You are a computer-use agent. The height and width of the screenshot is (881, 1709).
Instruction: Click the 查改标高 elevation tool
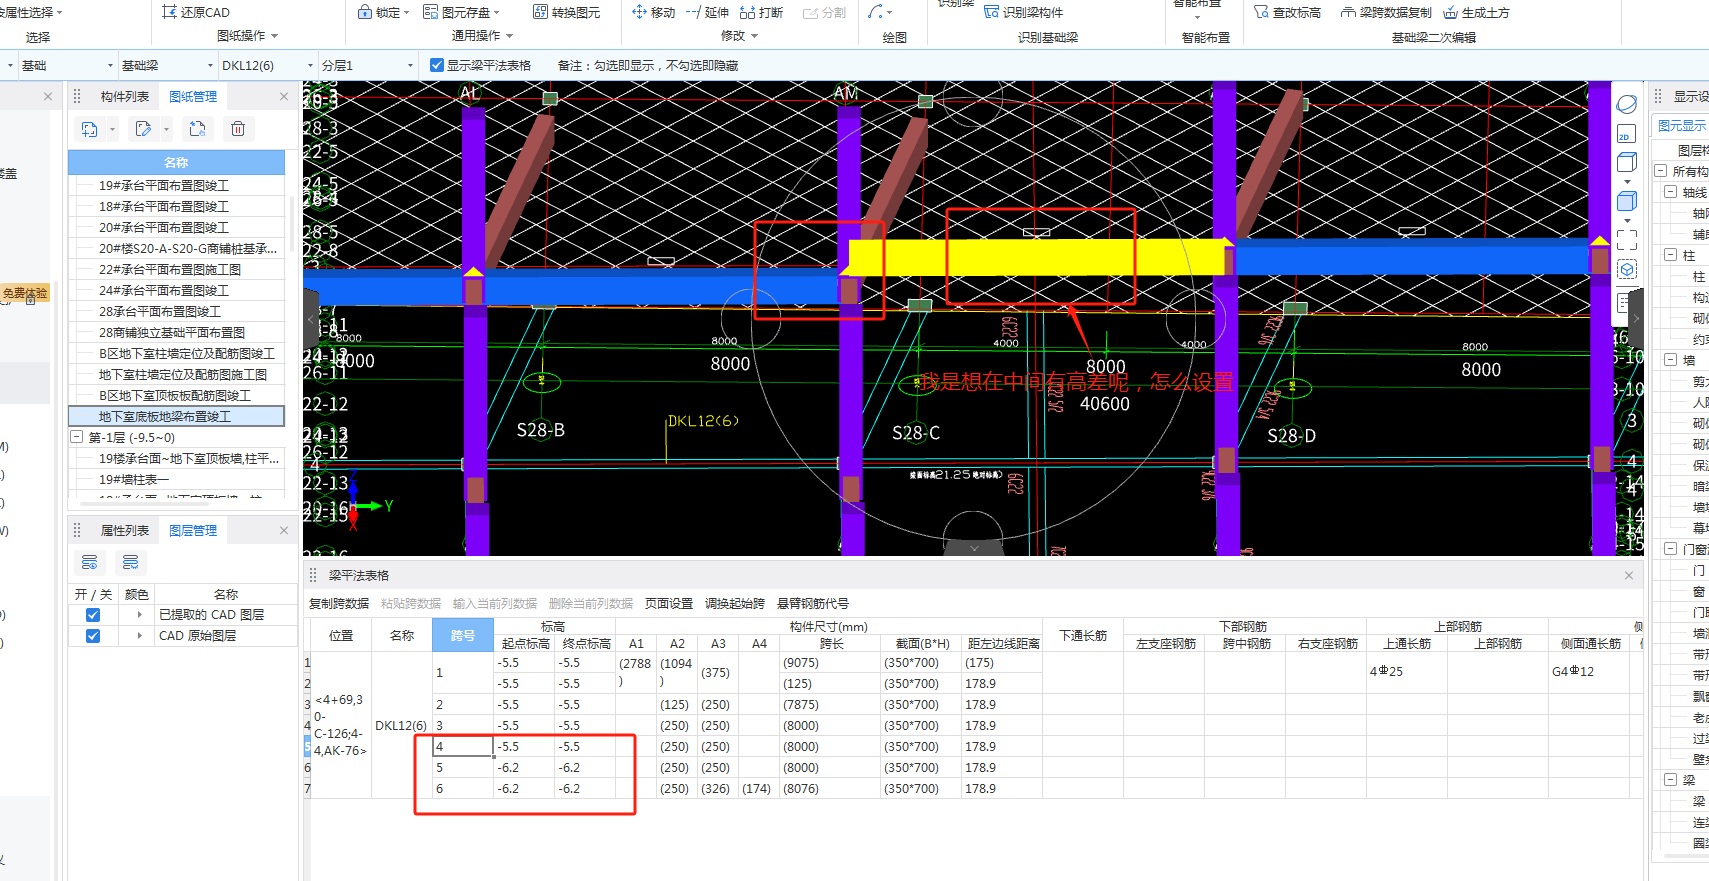(1287, 12)
